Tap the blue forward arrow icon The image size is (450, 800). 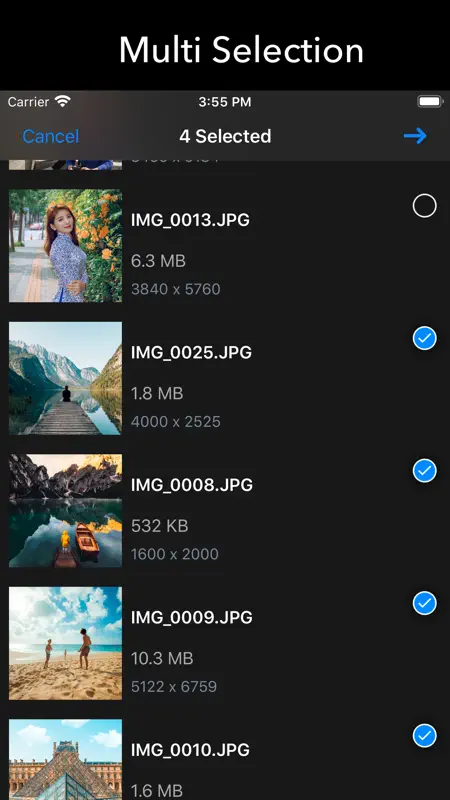click(415, 136)
